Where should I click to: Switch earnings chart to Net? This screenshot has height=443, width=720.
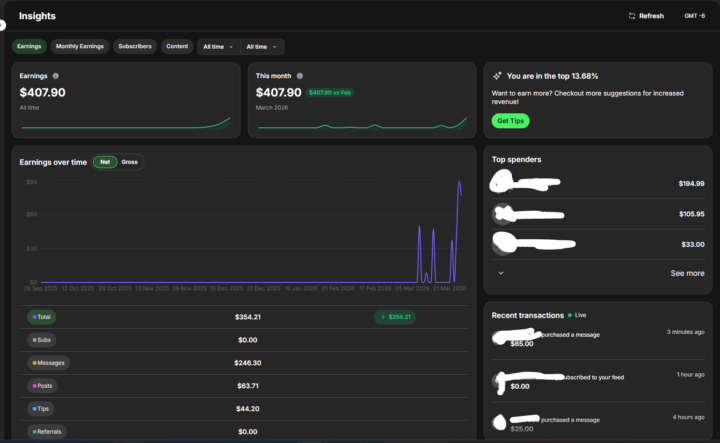[105, 162]
